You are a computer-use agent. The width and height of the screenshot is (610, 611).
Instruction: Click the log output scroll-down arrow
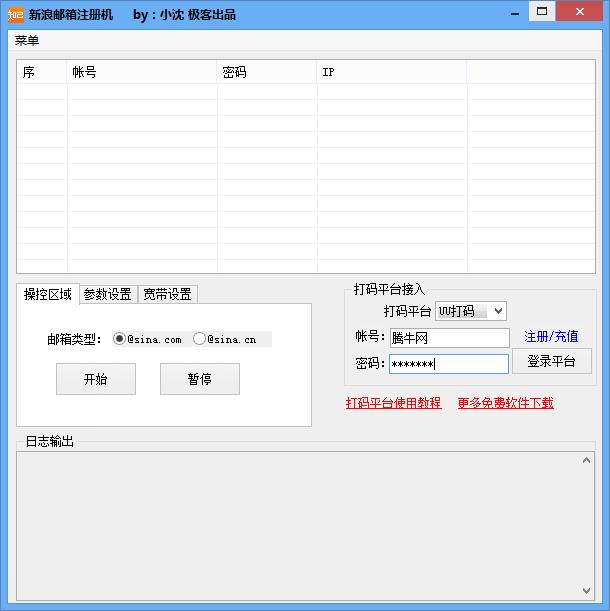coord(587,590)
